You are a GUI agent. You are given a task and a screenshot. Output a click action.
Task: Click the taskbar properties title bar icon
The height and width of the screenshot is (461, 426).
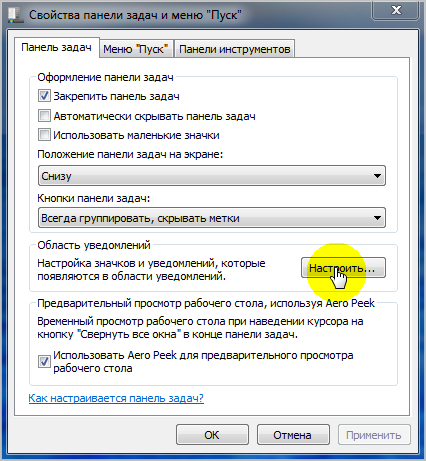pyautogui.click(x=15, y=15)
